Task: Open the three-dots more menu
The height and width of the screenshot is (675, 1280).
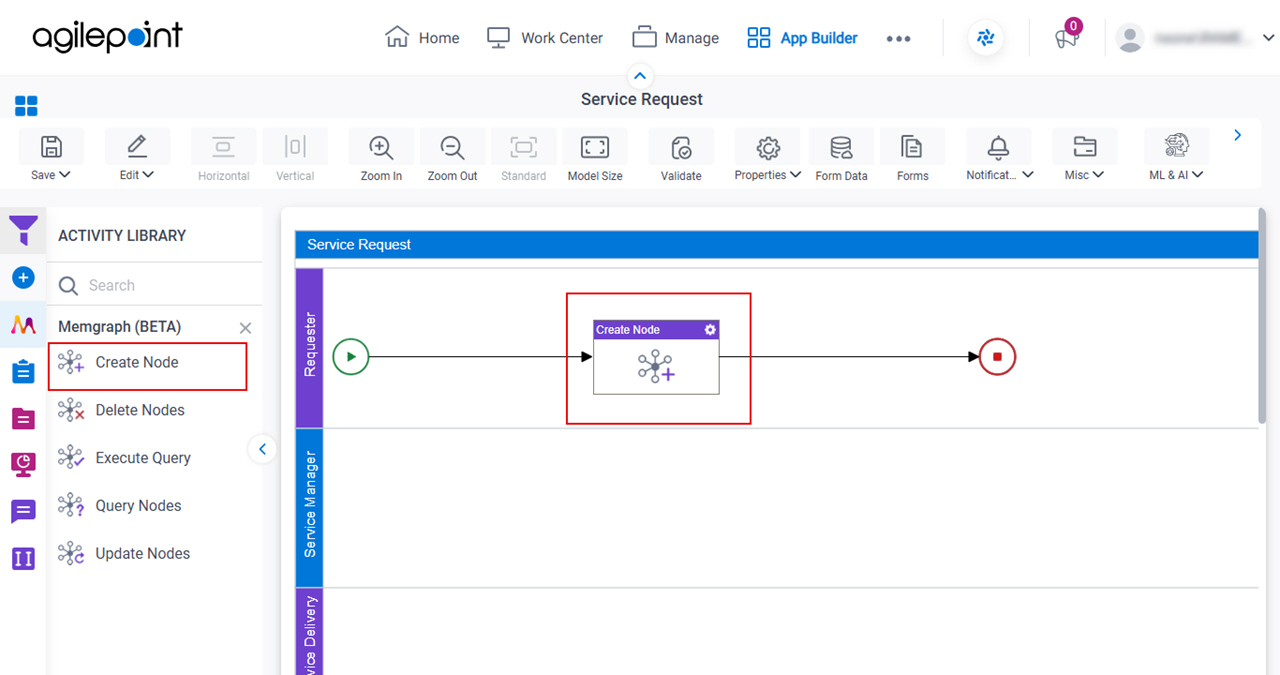Action: coord(898,39)
